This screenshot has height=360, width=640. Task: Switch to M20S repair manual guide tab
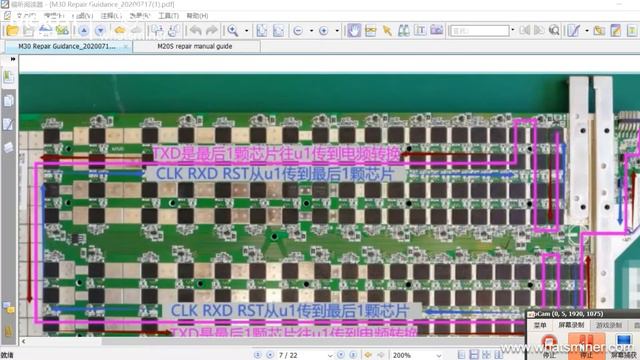(195, 47)
